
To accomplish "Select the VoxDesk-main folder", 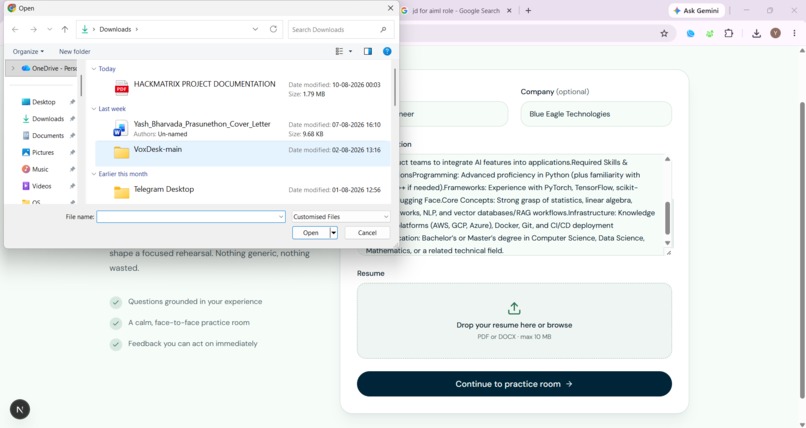I will tap(242, 153).
